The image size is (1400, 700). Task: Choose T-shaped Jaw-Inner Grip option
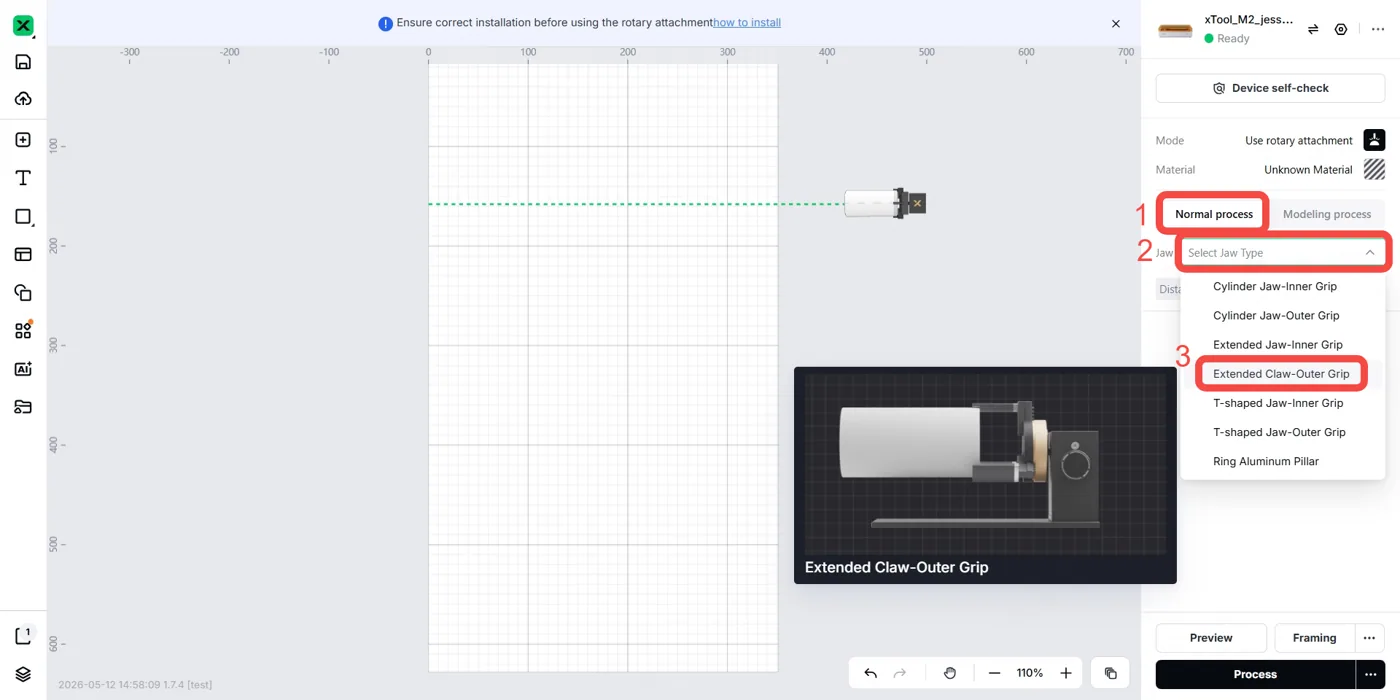(1278, 403)
